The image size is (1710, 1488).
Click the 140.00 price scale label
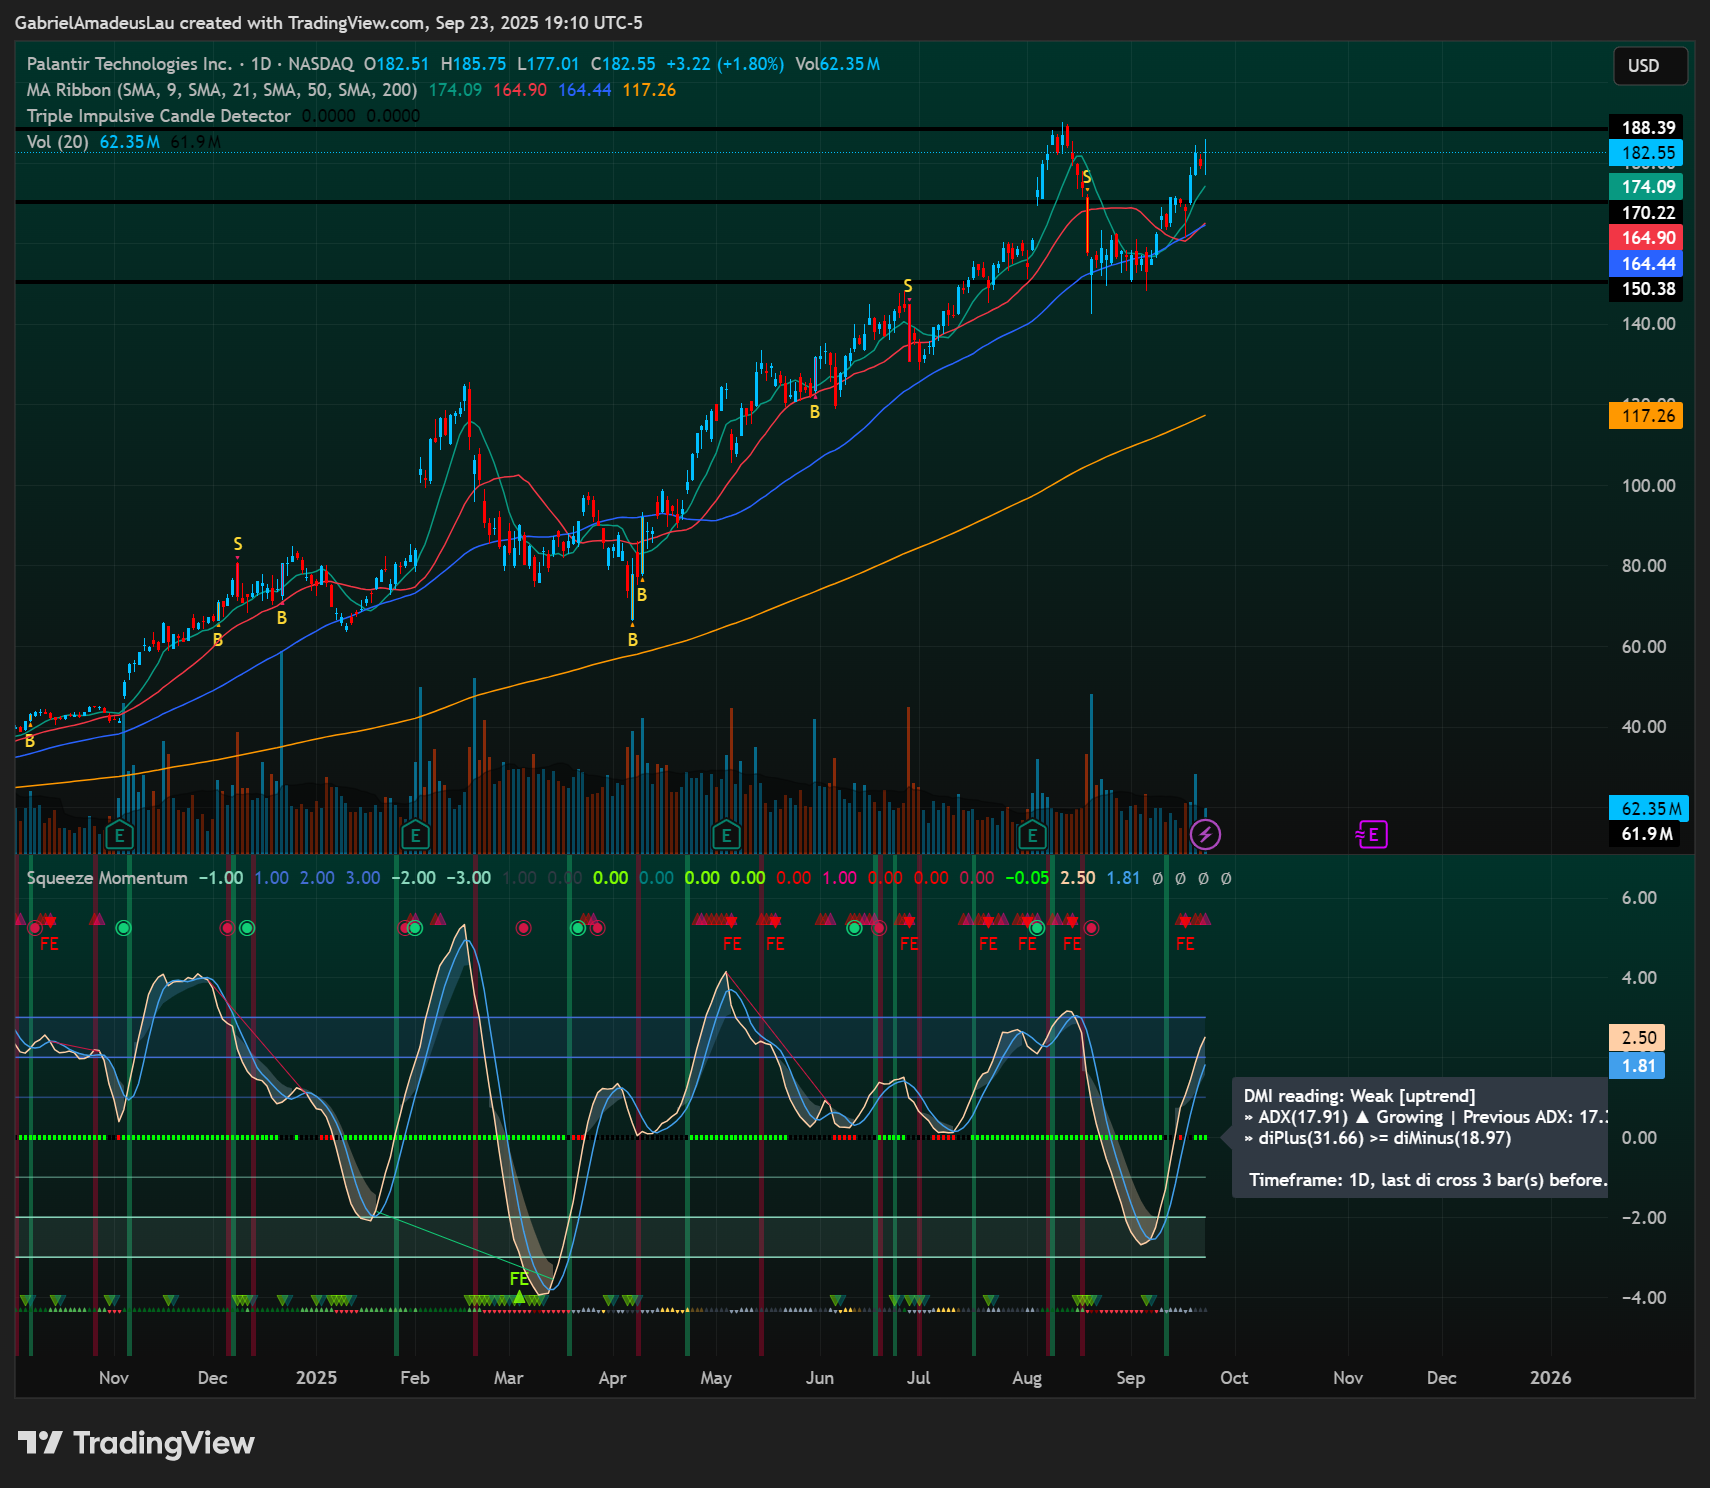[1648, 324]
